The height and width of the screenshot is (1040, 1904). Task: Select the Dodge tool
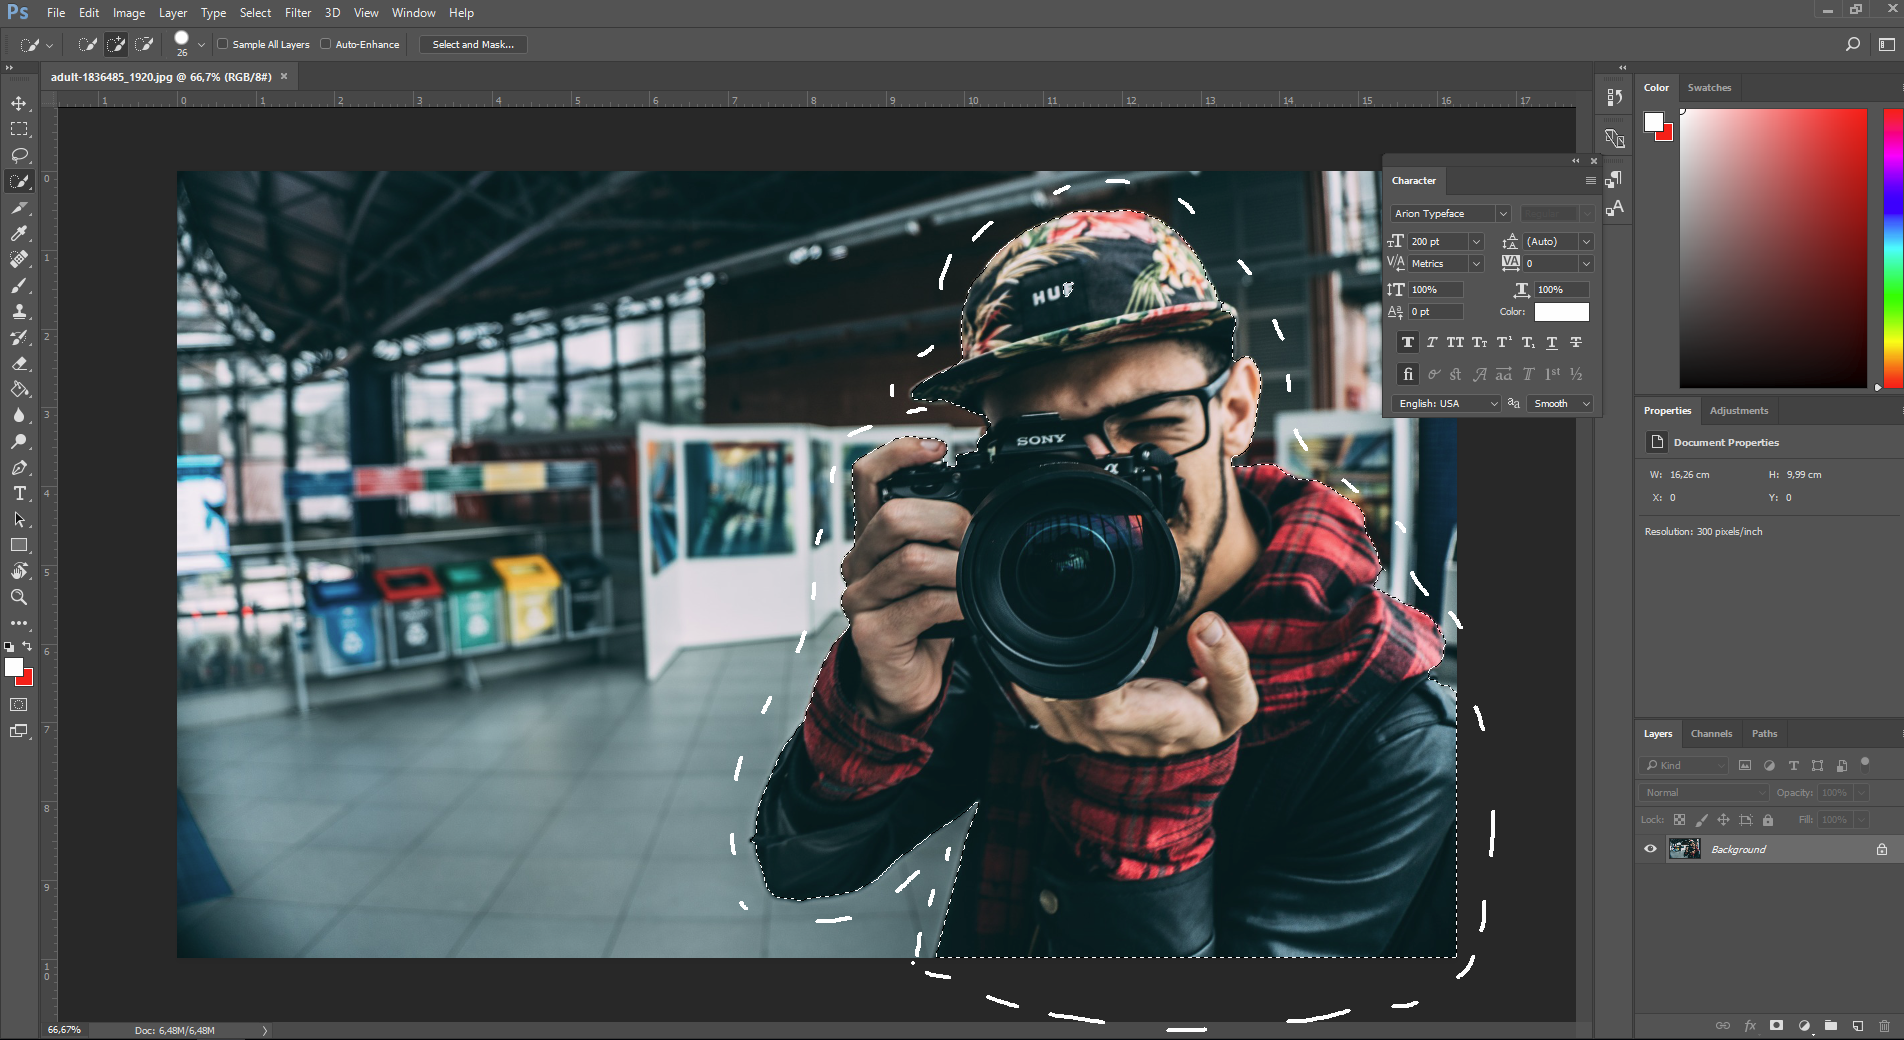point(19,441)
